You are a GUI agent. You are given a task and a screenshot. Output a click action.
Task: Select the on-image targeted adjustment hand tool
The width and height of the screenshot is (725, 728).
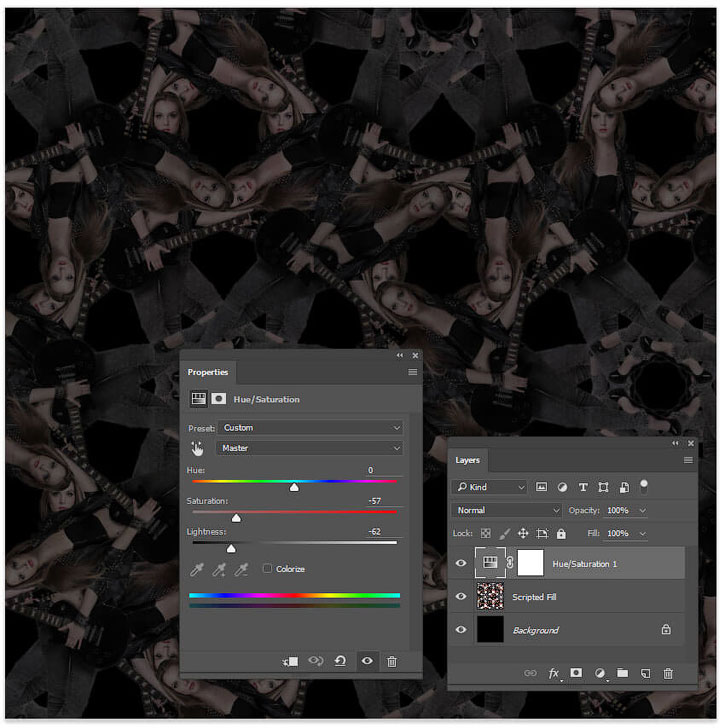pos(198,450)
